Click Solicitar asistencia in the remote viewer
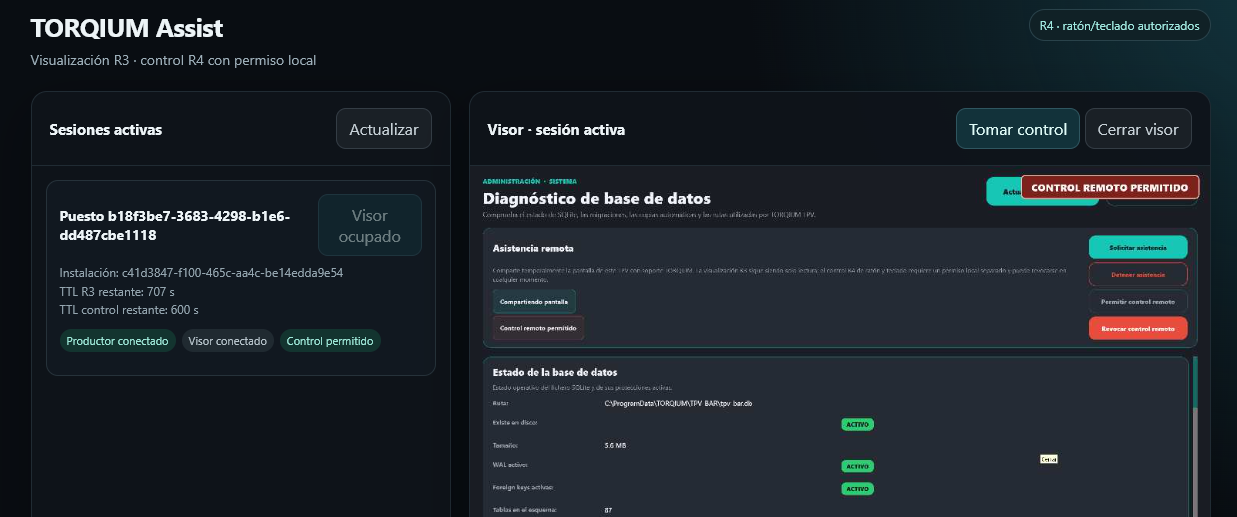This screenshot has width=1237, height=517. coord(1138,247)
